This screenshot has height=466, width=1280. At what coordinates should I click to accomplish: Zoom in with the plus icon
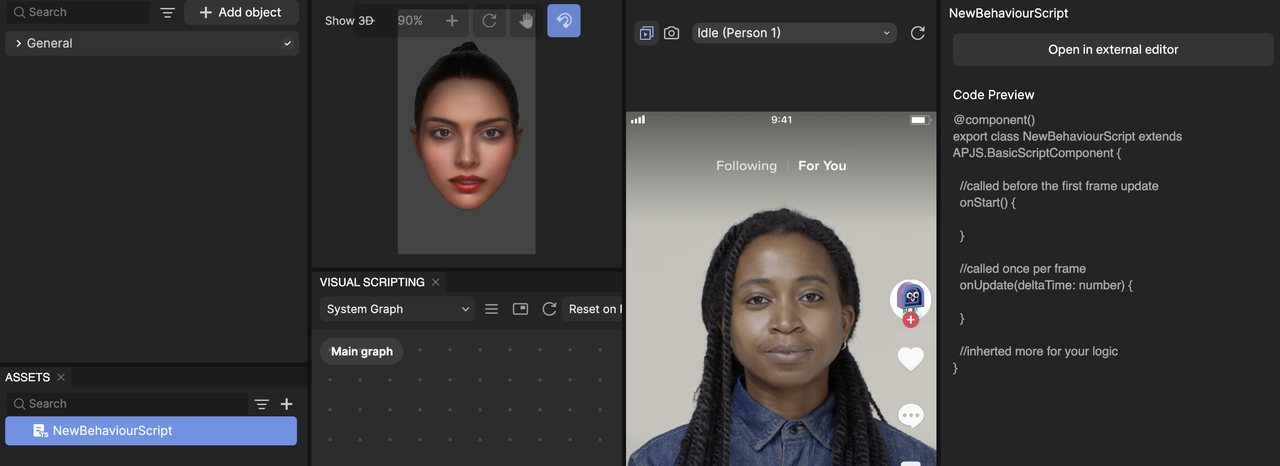pyautogui.click(x=452, y=21)
